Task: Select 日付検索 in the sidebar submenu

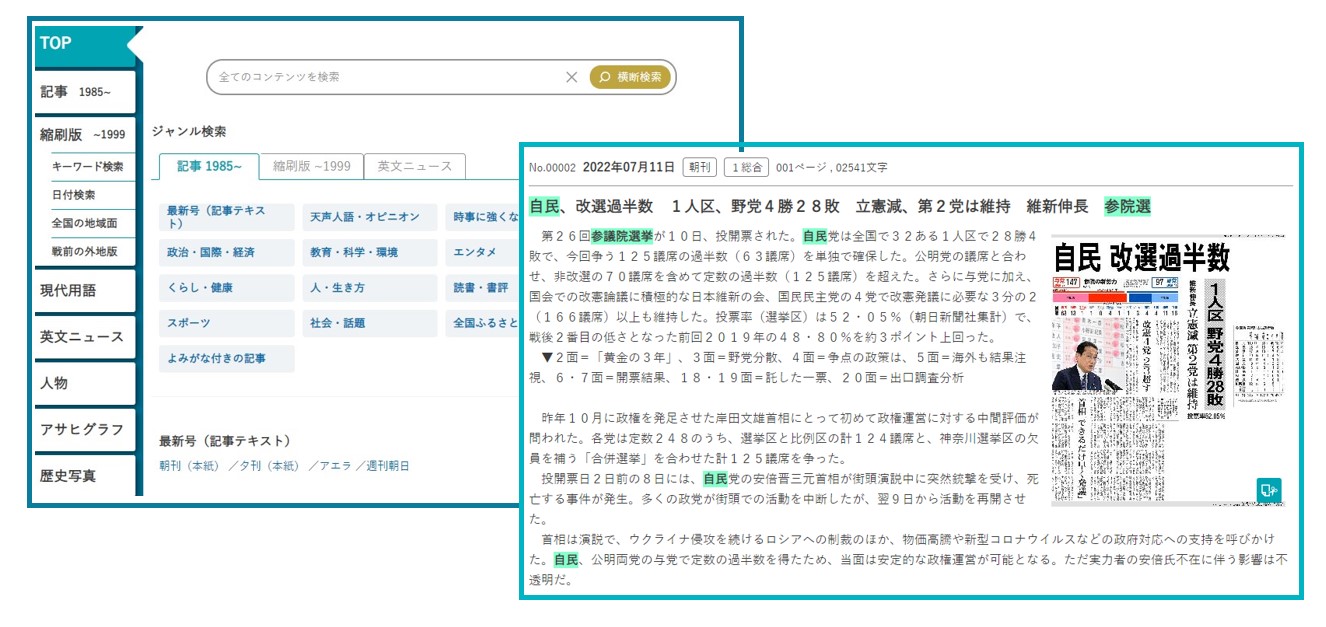Action: point(89,195)
